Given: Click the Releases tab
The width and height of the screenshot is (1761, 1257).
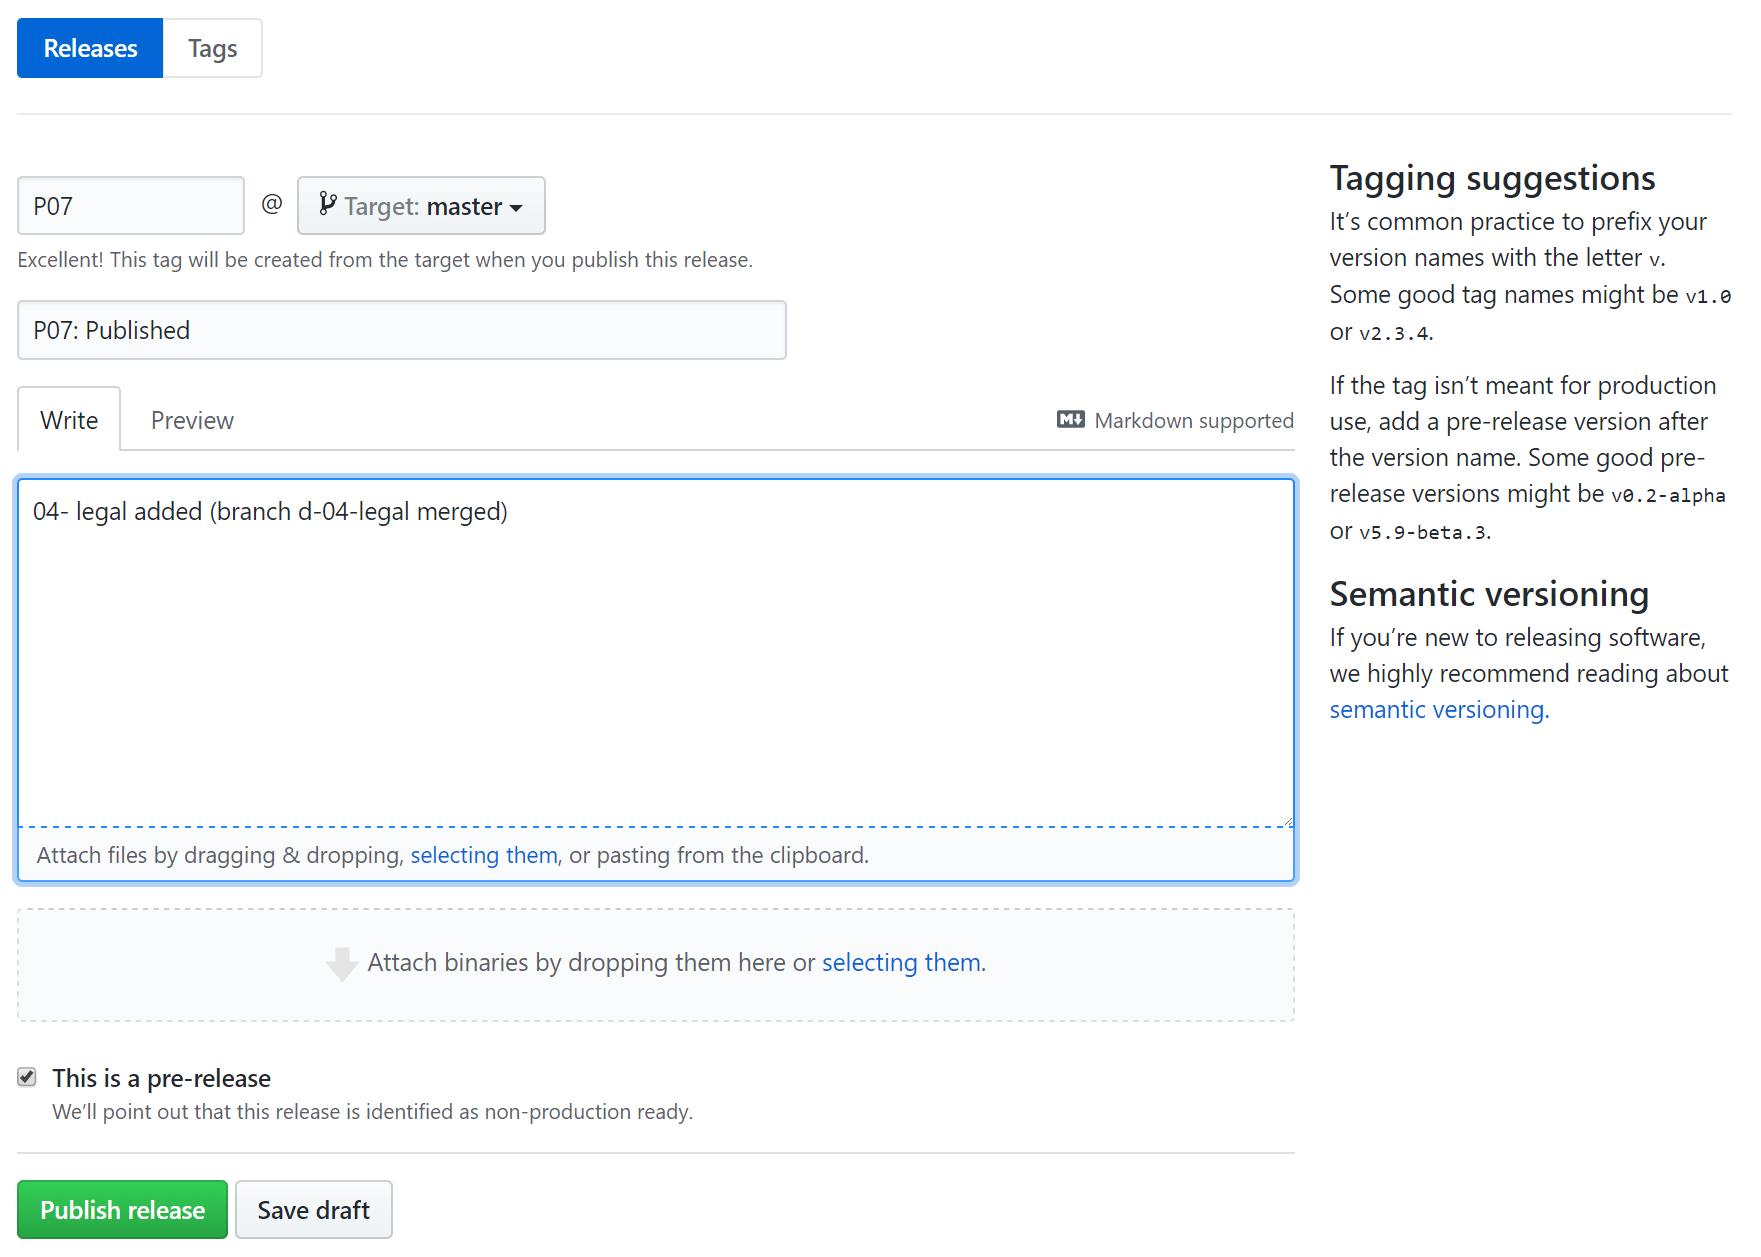Looking at the screenshot, I should point(89,47).
